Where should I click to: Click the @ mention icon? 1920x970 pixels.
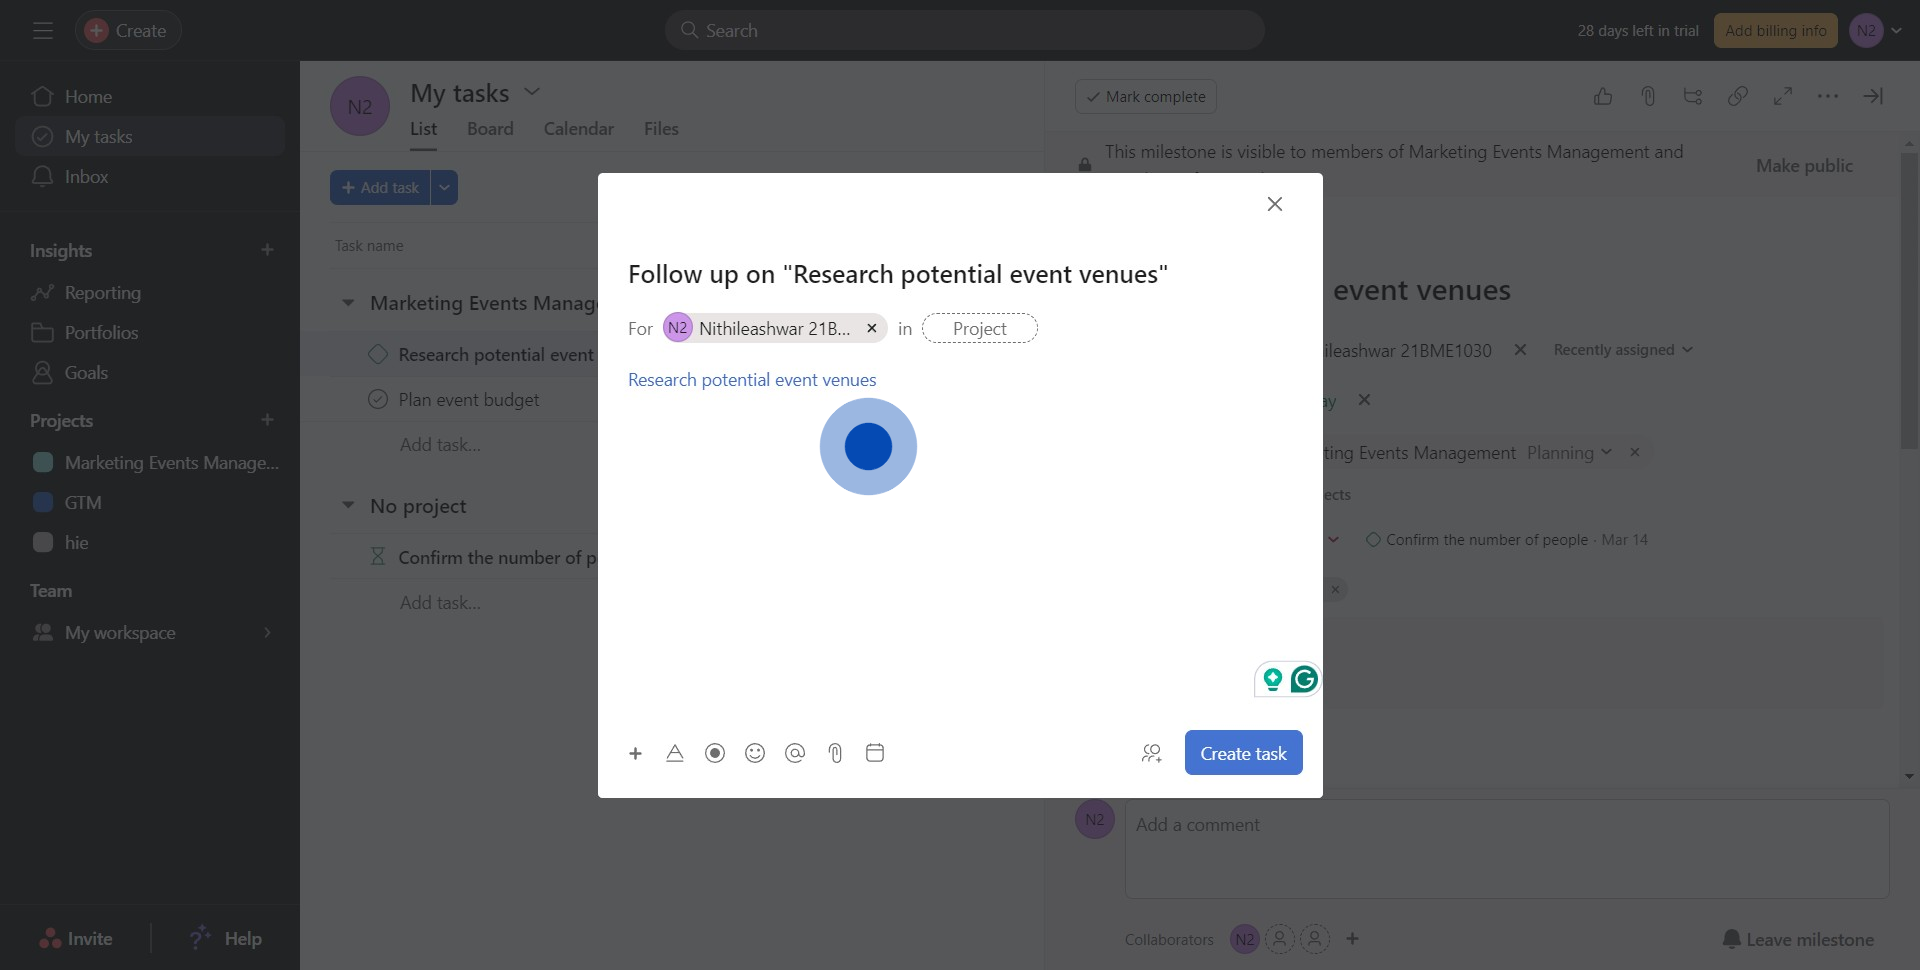click(x=795, y=753)
